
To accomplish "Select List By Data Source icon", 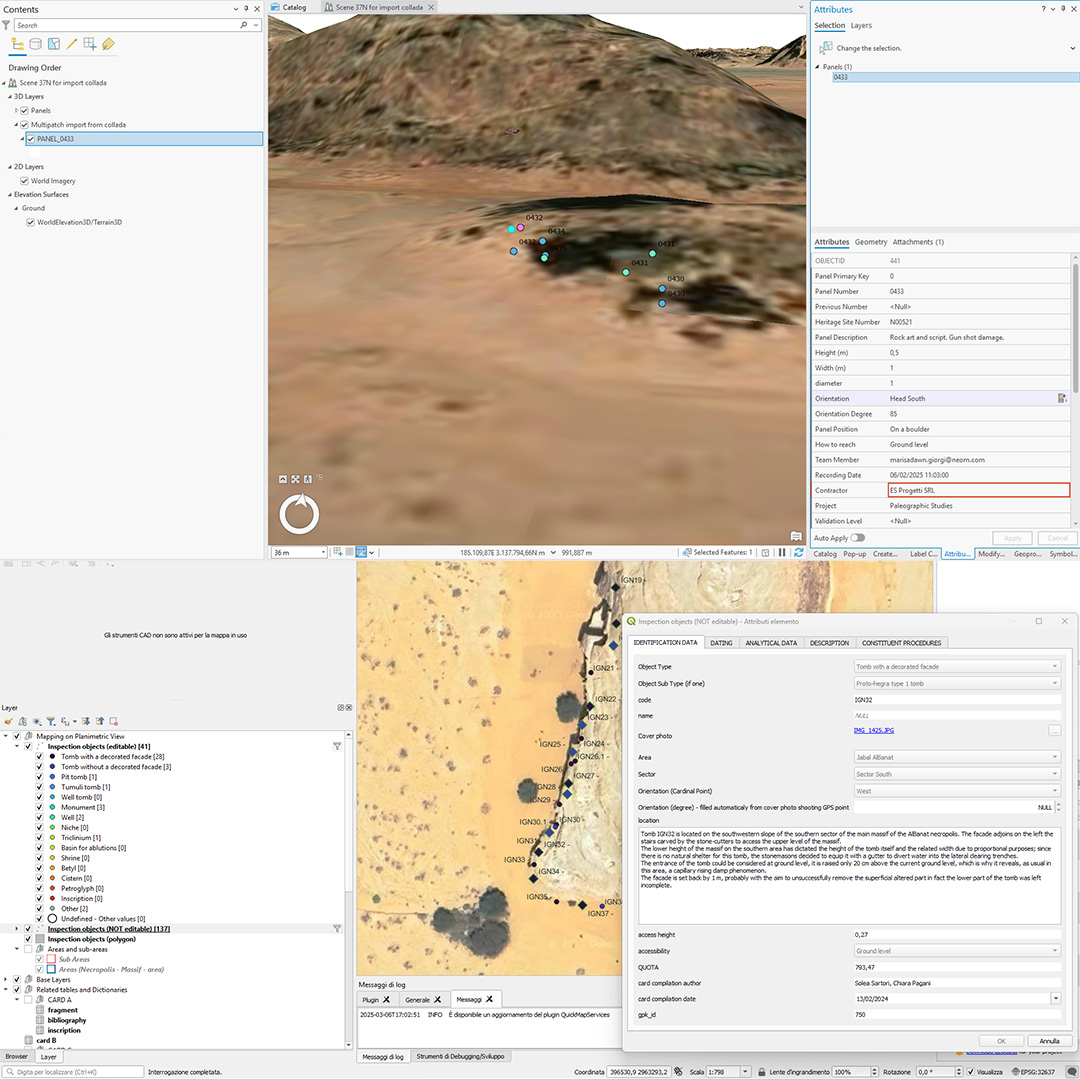I will 36,44.
